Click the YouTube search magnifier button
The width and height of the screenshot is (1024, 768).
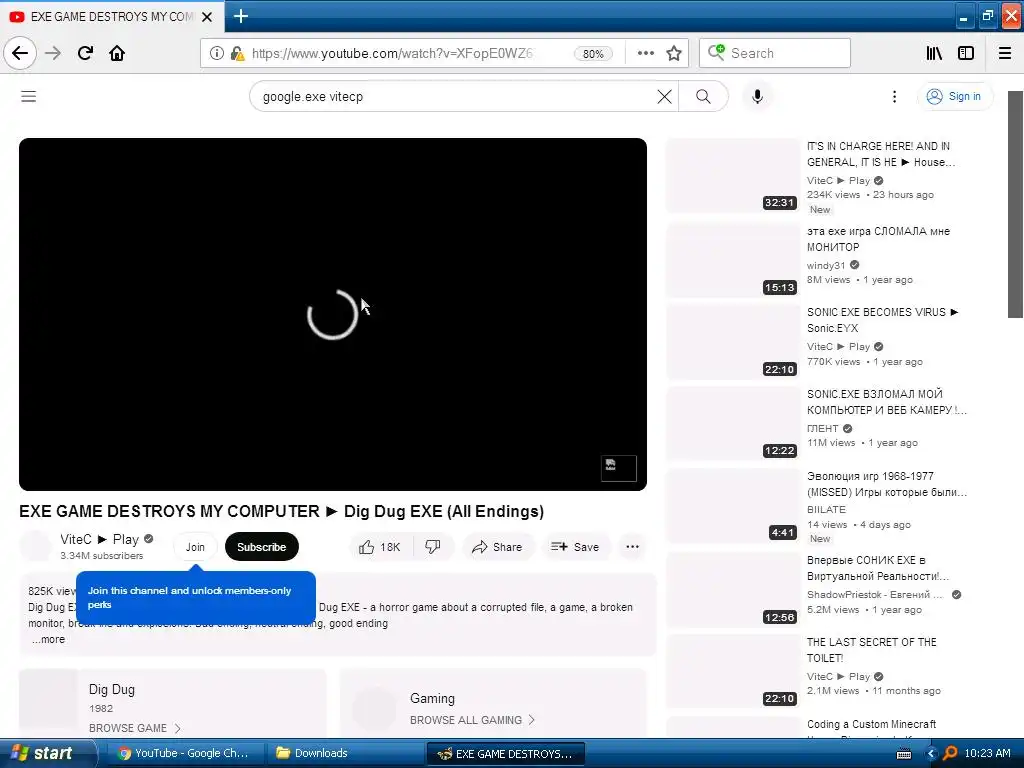[x=703, y=97]
